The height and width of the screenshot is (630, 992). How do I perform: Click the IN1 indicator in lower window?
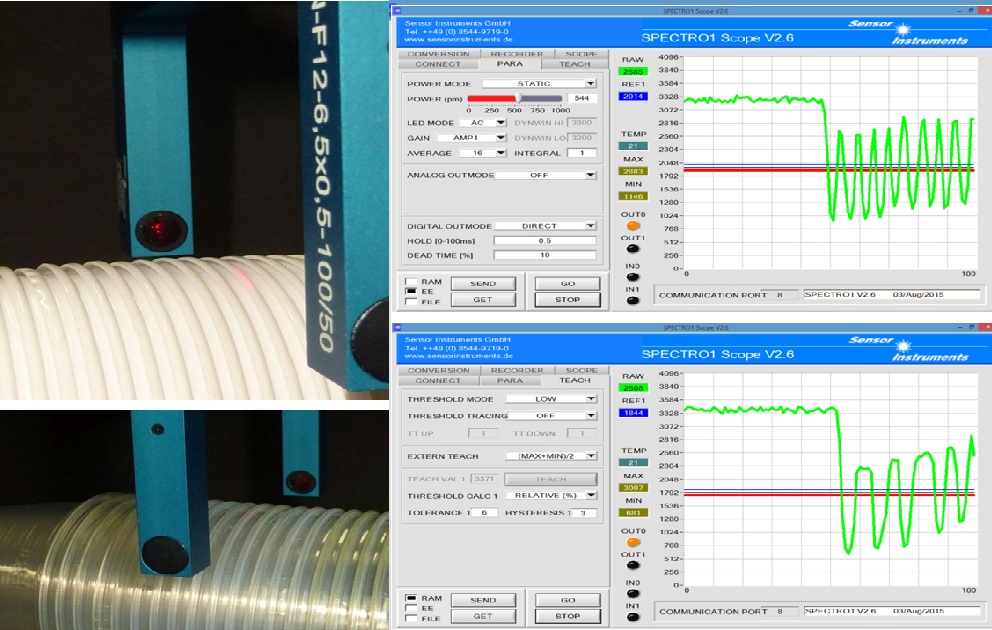pos(633,617)
